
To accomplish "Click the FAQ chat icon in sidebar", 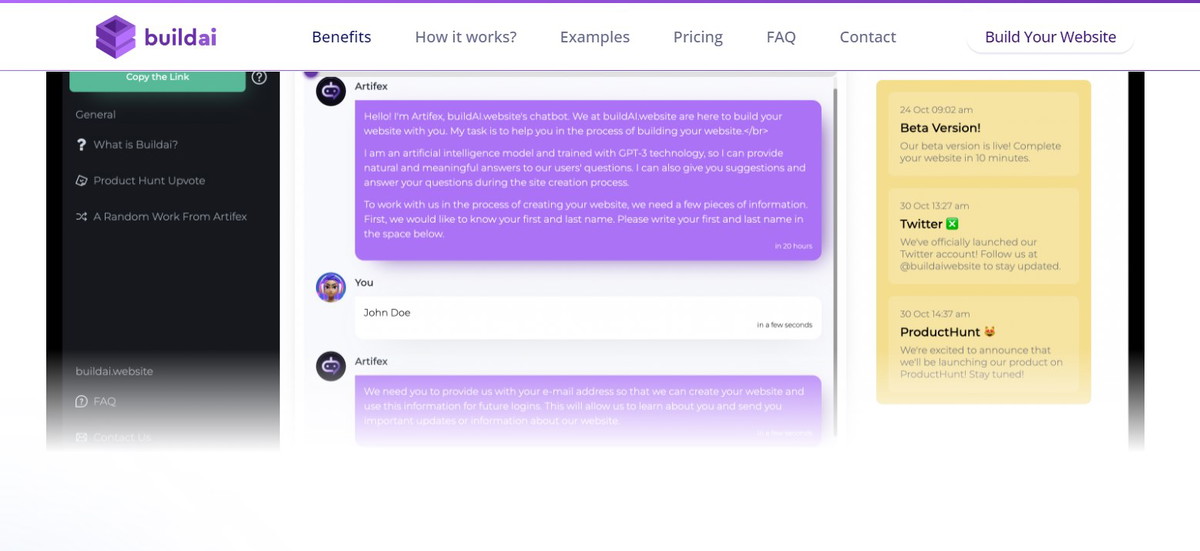I will pos(82,401).
